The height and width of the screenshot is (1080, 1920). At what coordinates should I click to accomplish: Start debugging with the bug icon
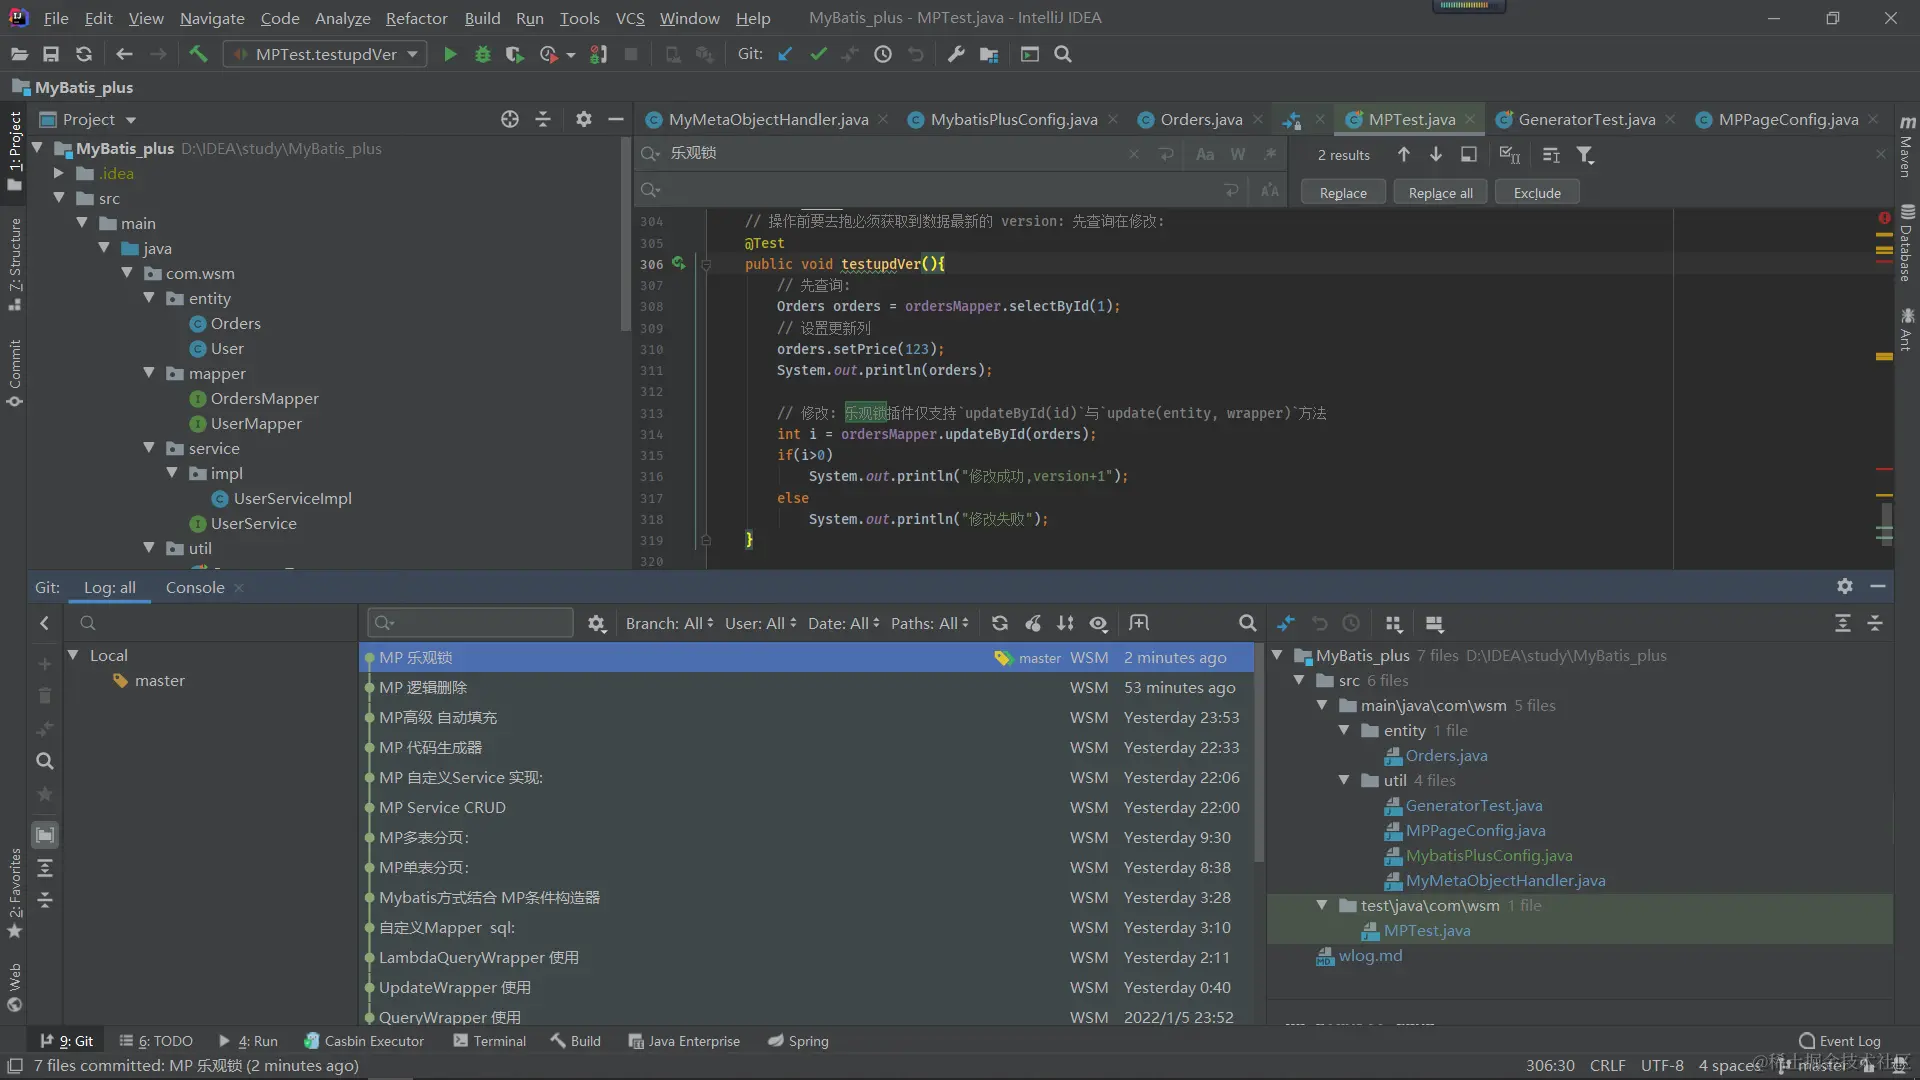pos(483,55)
